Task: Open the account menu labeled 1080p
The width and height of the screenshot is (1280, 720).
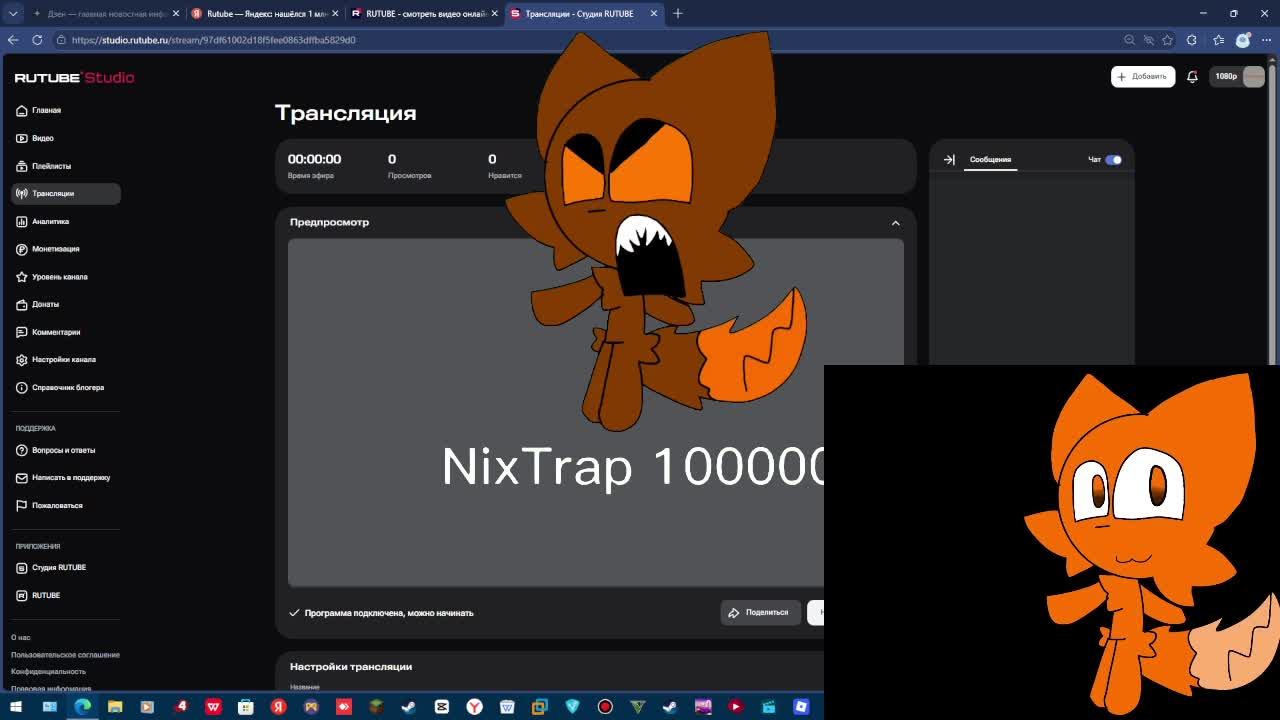Action: pyautogui.click(x=1238, y=77)
